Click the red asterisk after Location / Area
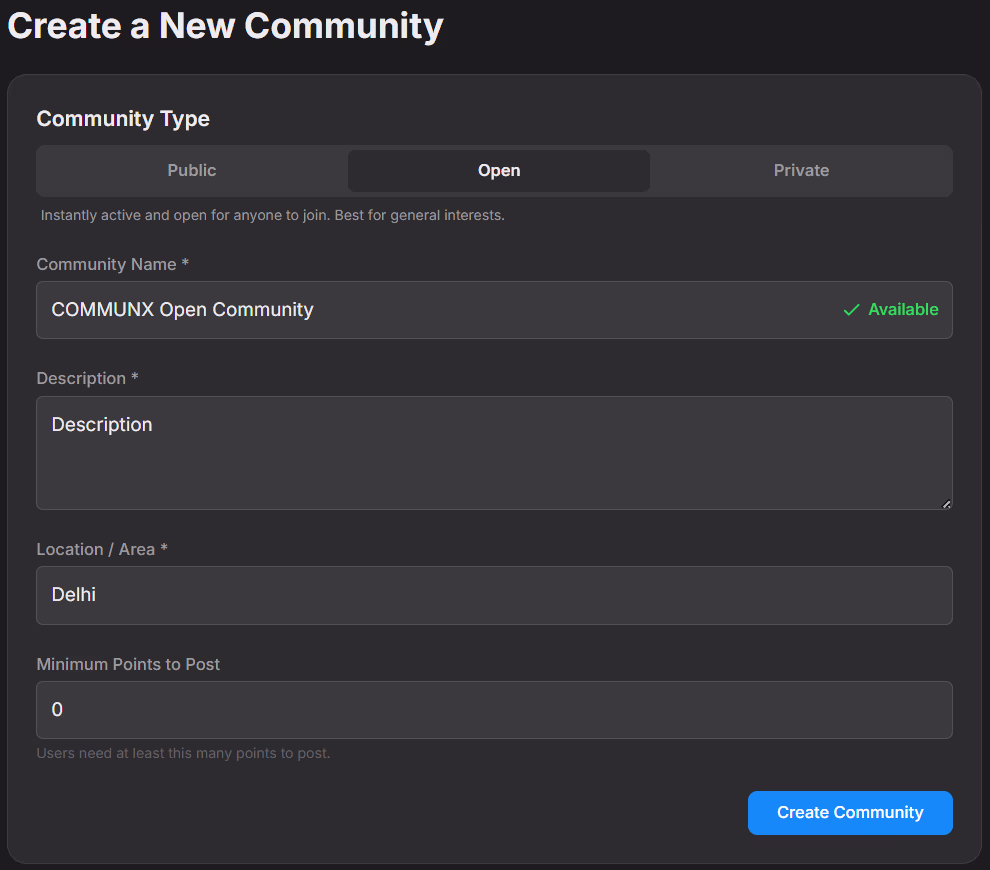990x870 pixels. (x=164, y=549)
